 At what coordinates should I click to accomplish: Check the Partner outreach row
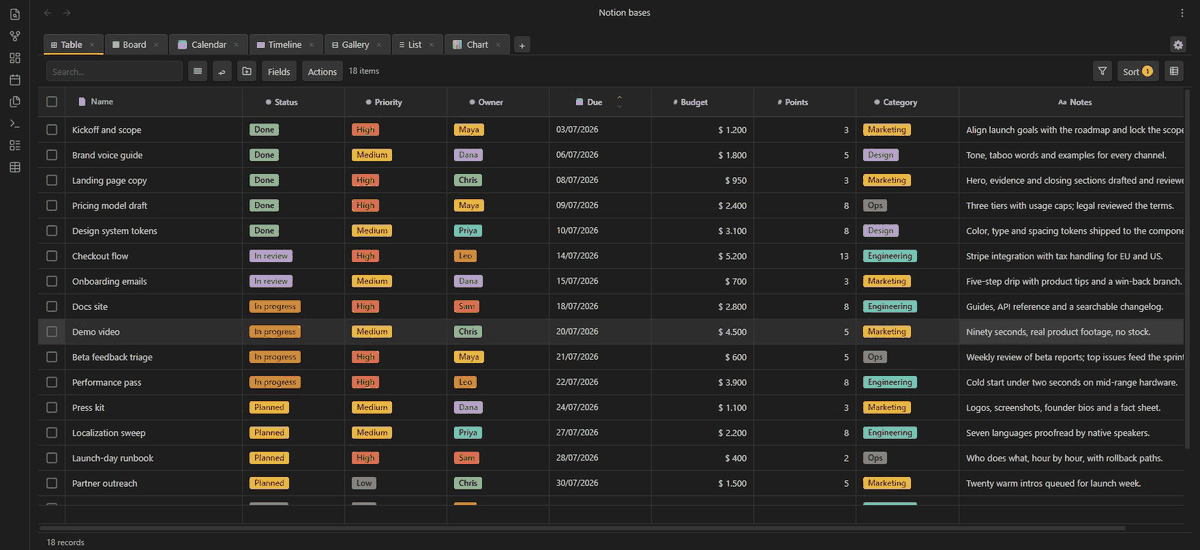52,483
